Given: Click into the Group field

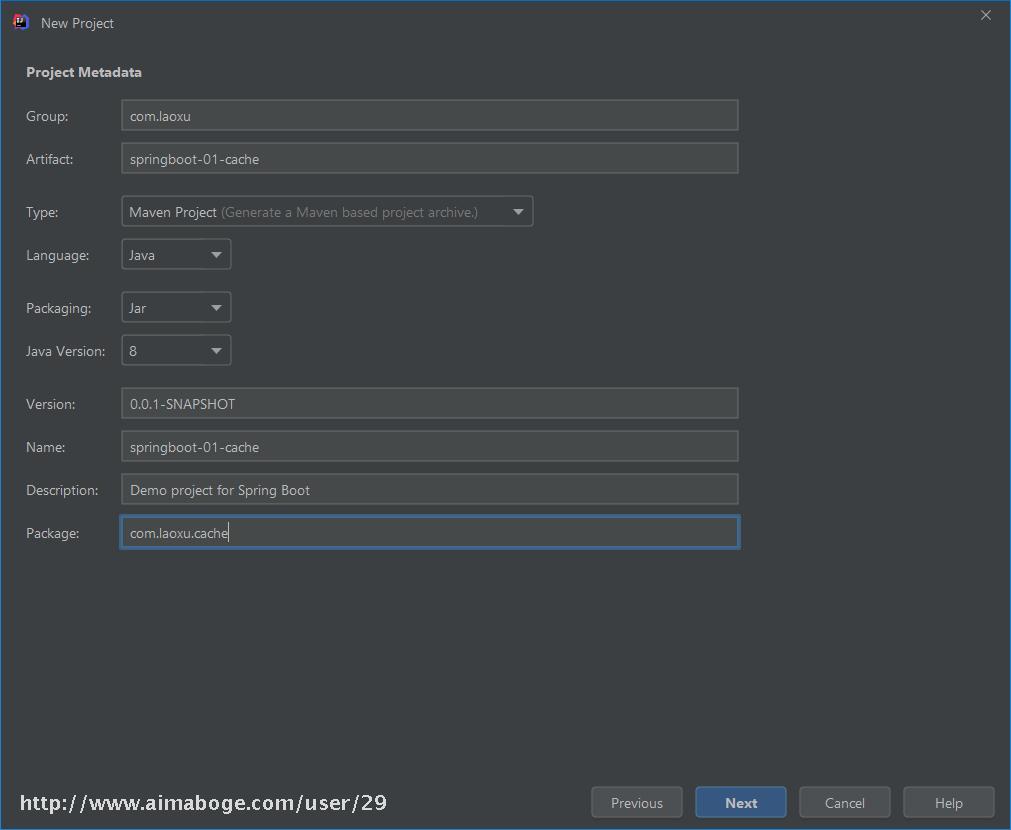Looking at the screenshot, I should (429, 115).
